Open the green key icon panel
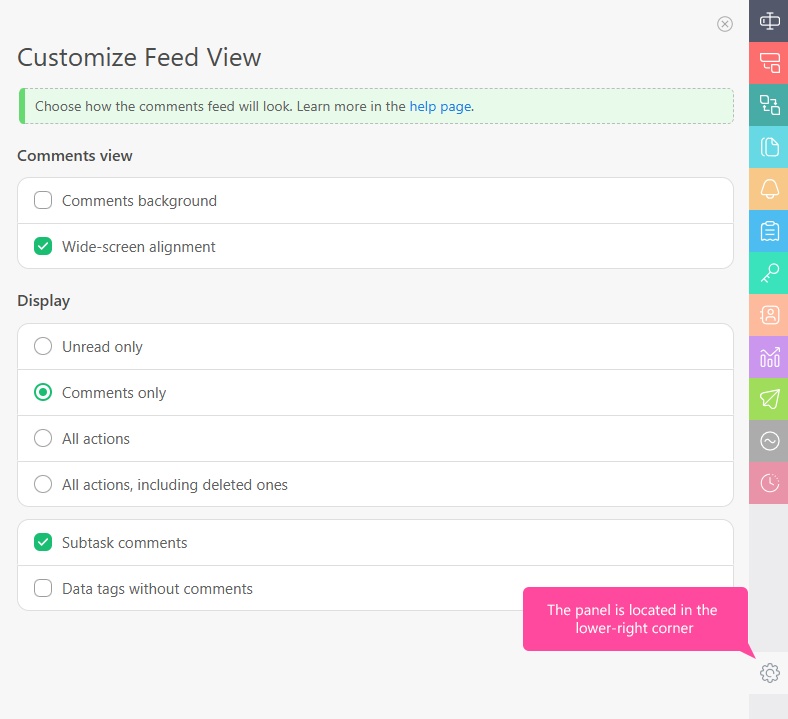 tap(769, 273)
